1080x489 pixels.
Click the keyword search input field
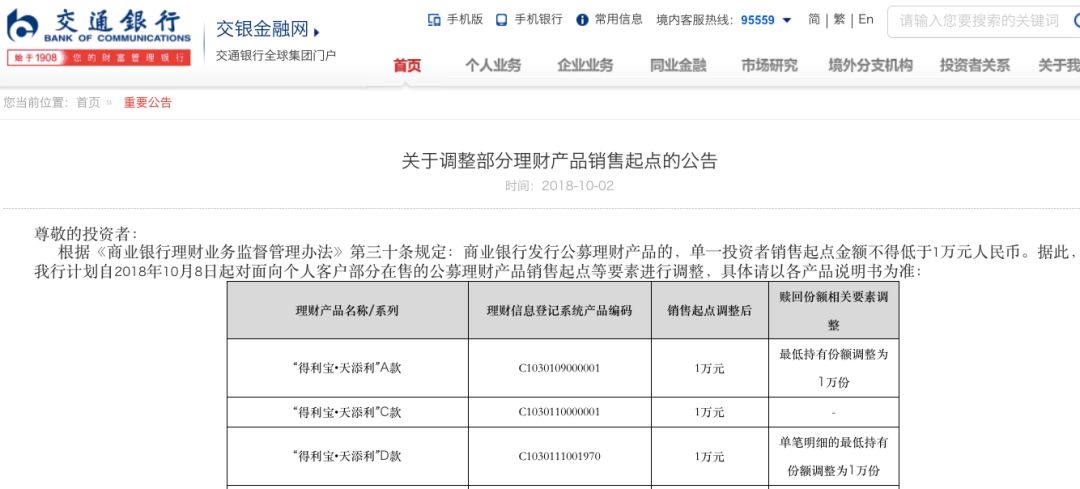pyautogui.click(x=984, y=21)
